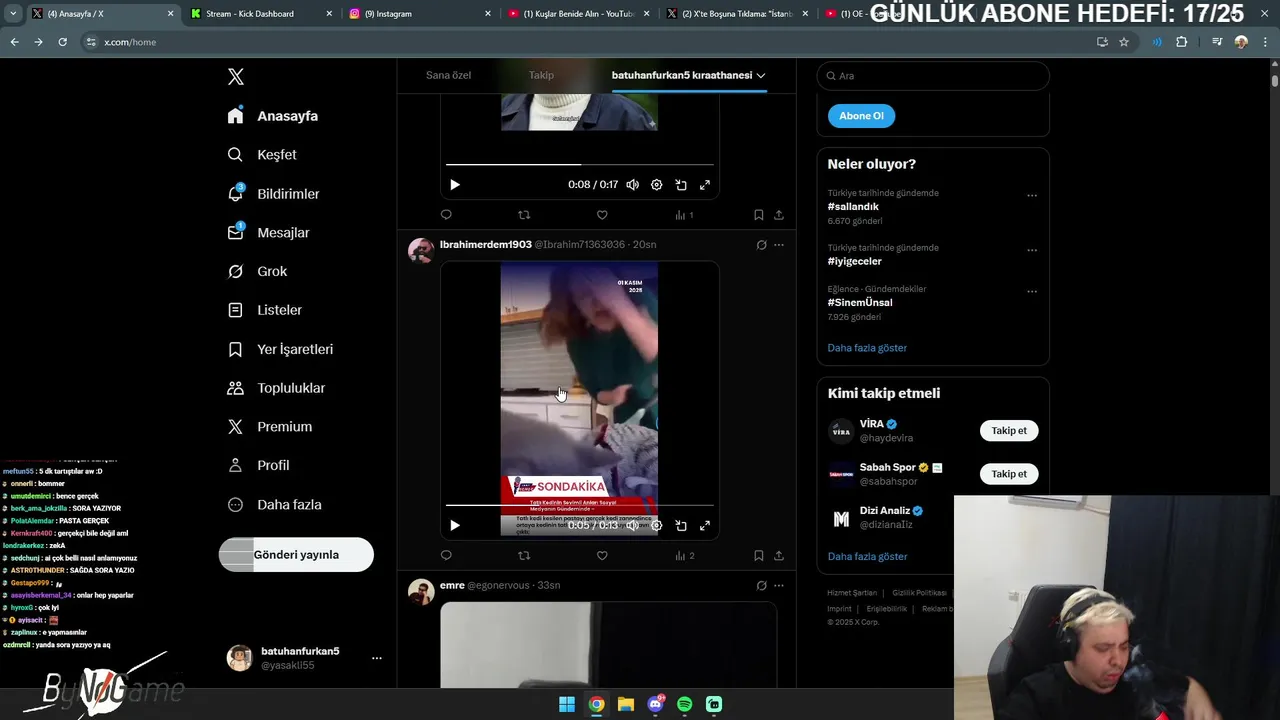The width and height of the screenshot is (1280, 720).
Task: Open Listeler in sidebar
Action: click(x=265, y=310)
